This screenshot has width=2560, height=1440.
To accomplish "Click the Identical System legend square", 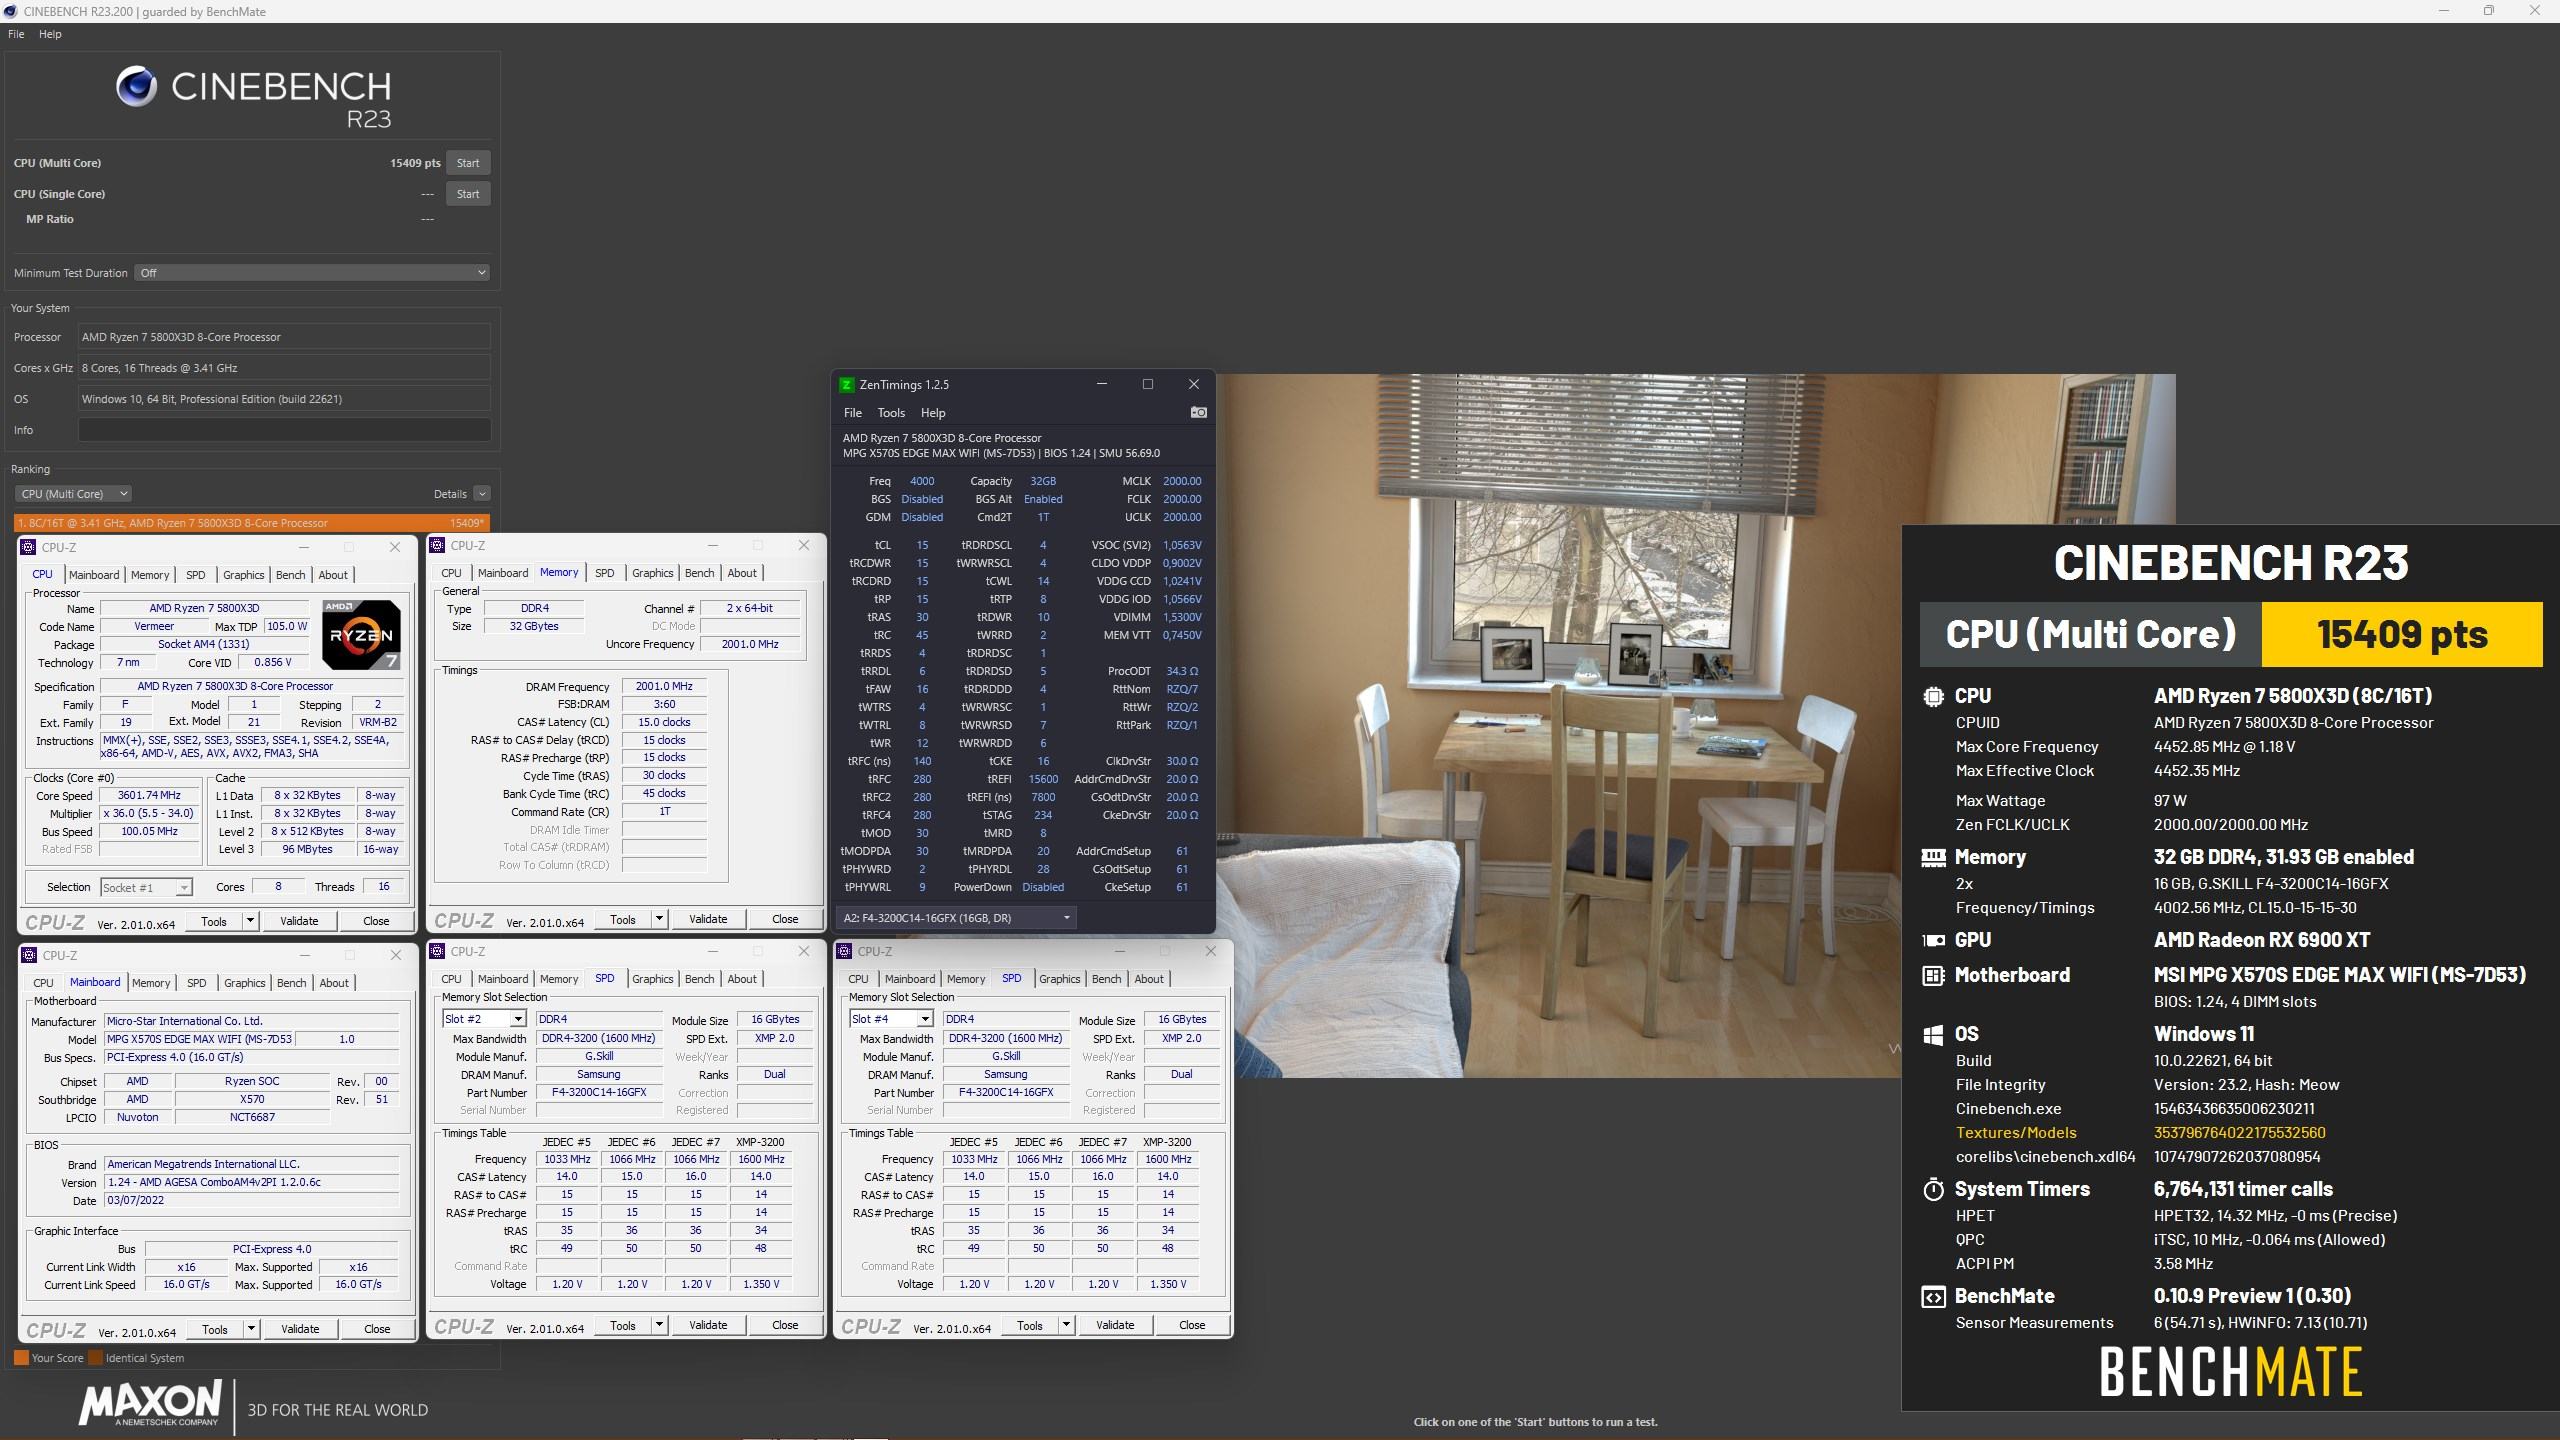I will (x=95, y=1358).
